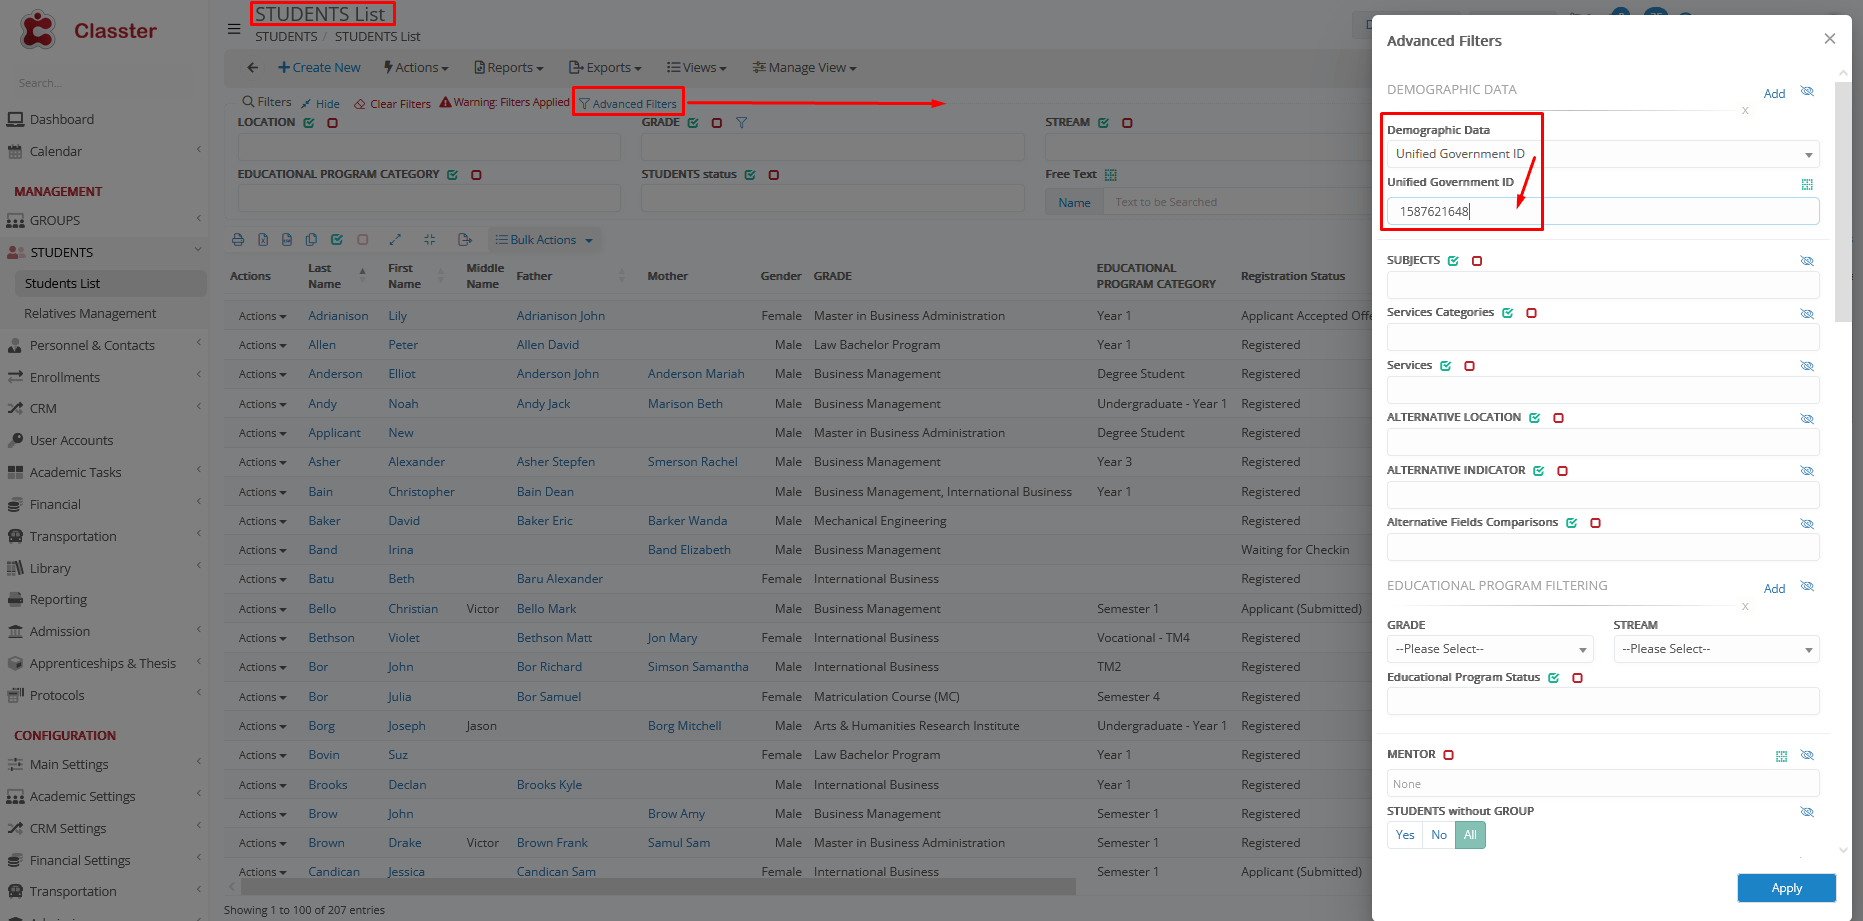
Task: Click the select-all check icon next to SUBJECTS
Action: pos(1453,261)
